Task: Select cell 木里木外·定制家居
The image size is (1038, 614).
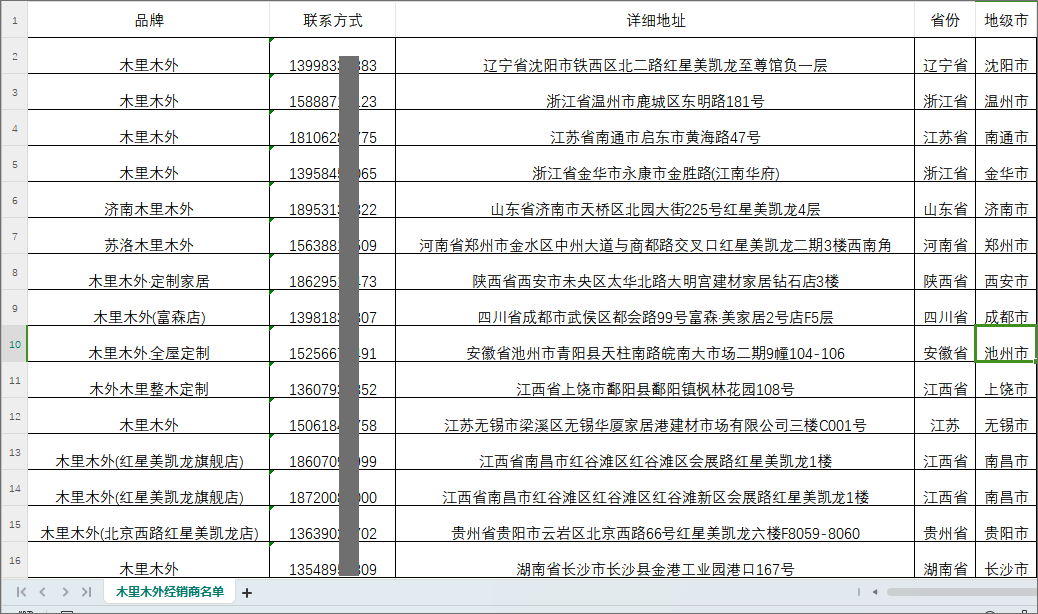Action: [x=148, y=272]
